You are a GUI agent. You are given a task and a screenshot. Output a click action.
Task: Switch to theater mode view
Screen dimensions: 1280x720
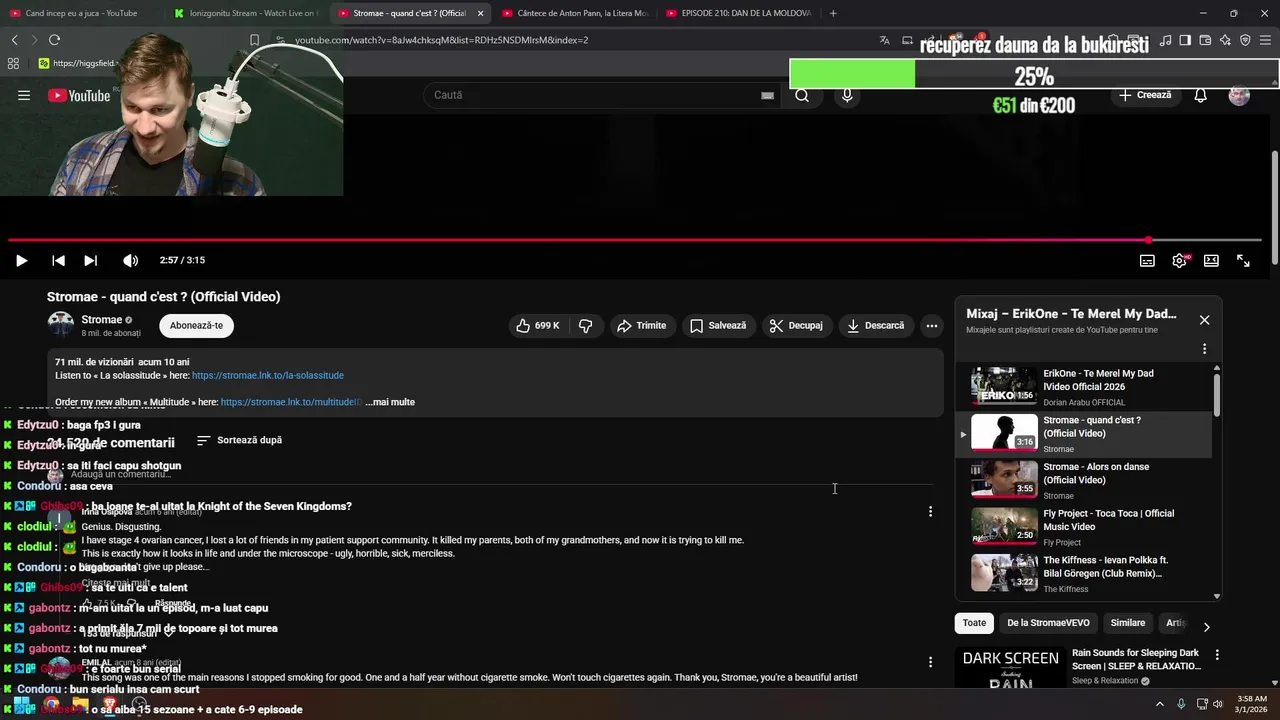[1211, 260]
